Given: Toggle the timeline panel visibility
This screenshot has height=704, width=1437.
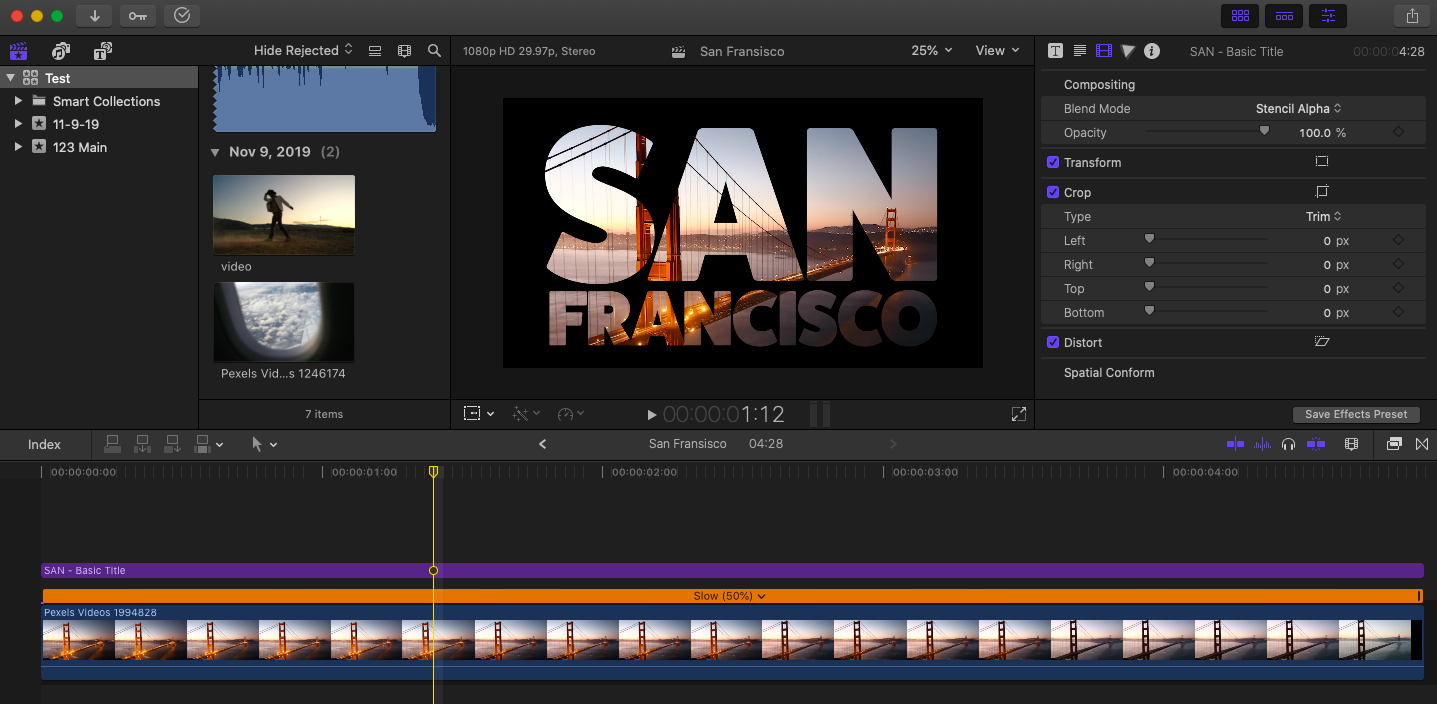Looking at the screenshot, I should coord(1284,15).
